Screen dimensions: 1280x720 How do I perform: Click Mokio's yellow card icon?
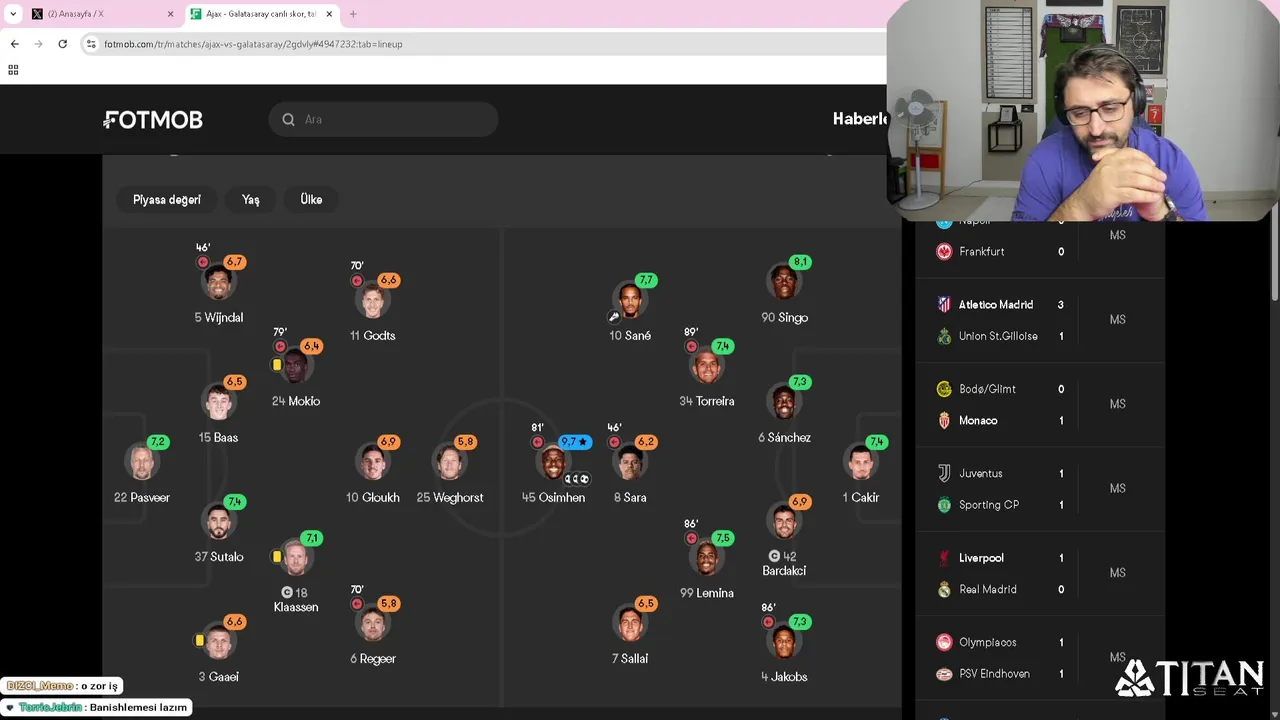click(x=277, y=365)
